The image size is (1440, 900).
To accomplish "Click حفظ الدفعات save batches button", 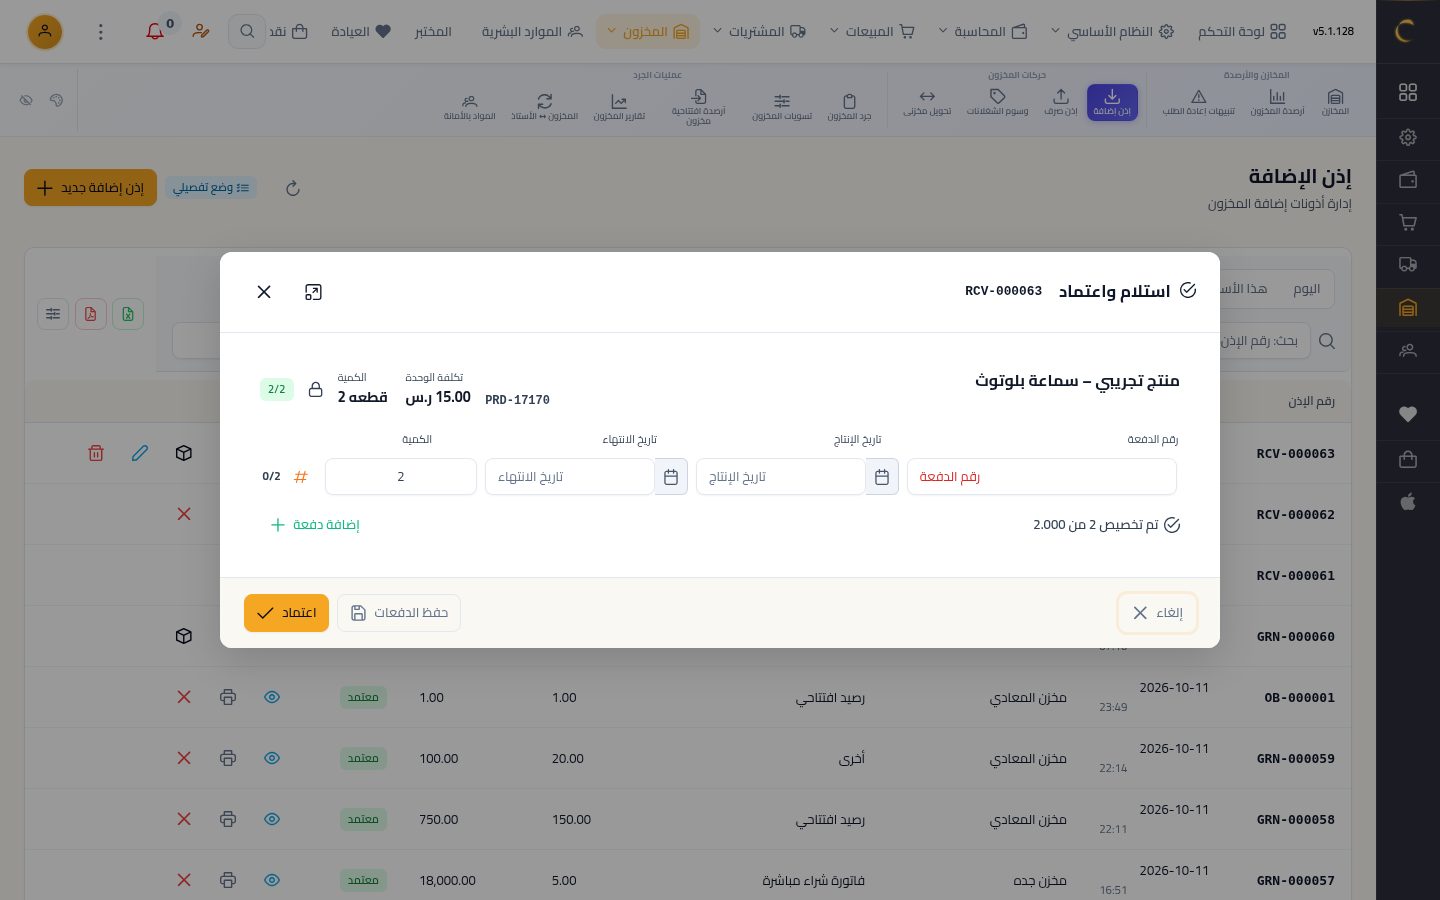I will click(x=399, y=613).
